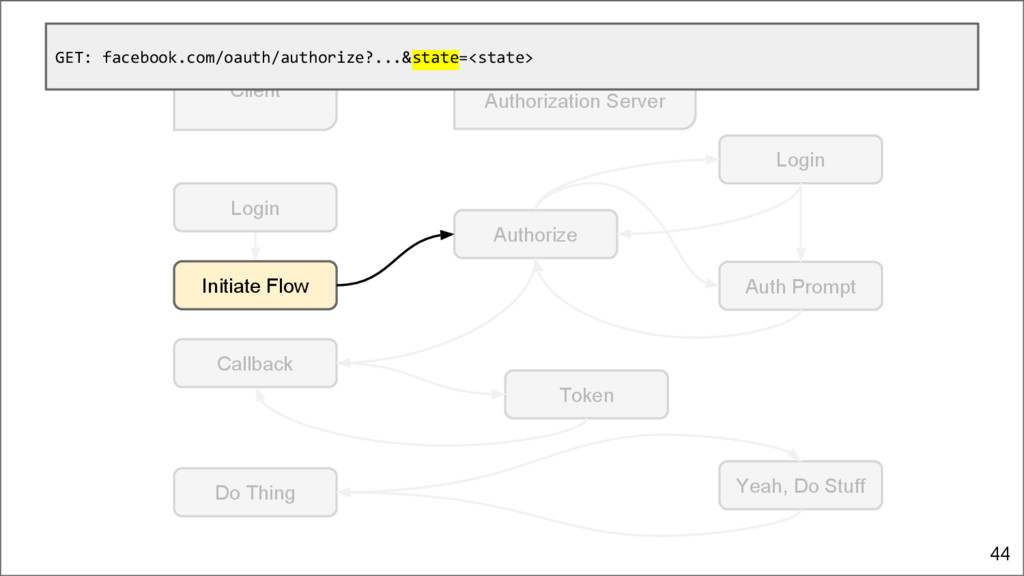
Task: Click the Login box above Auth Prompt
Action: click(x=800, y=160)
